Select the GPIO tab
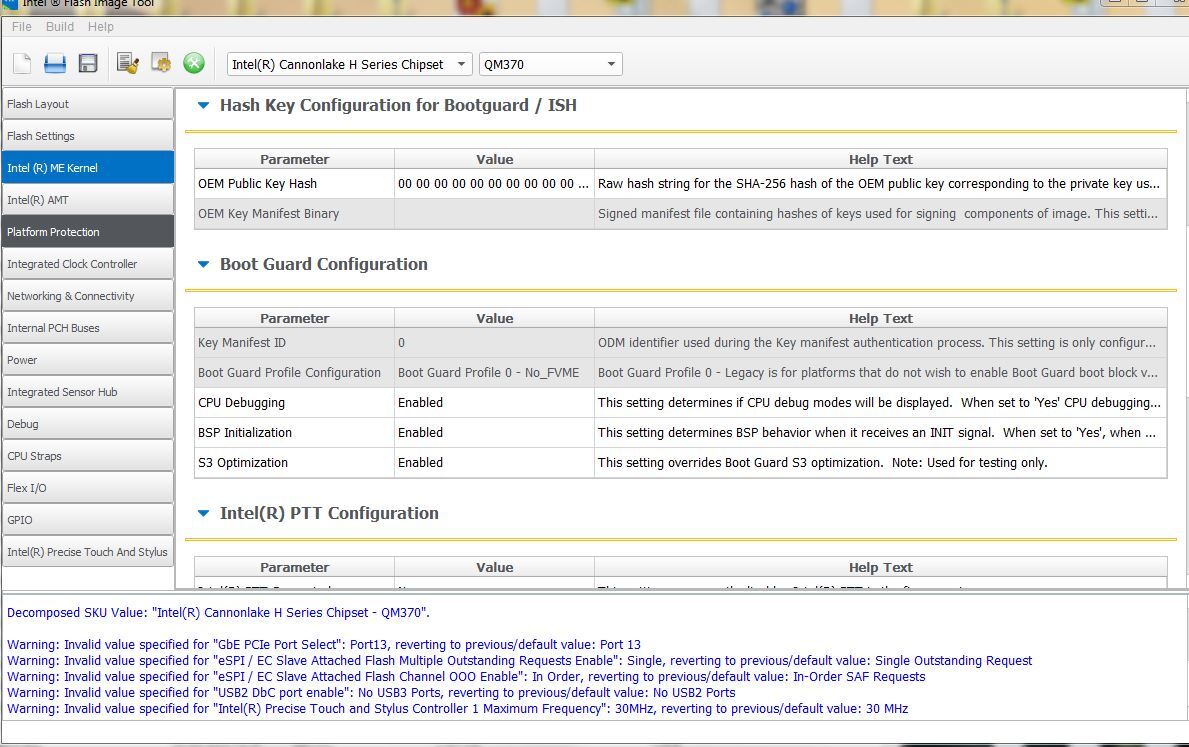This screenshot has width=1189, height=747. [88, 520]
